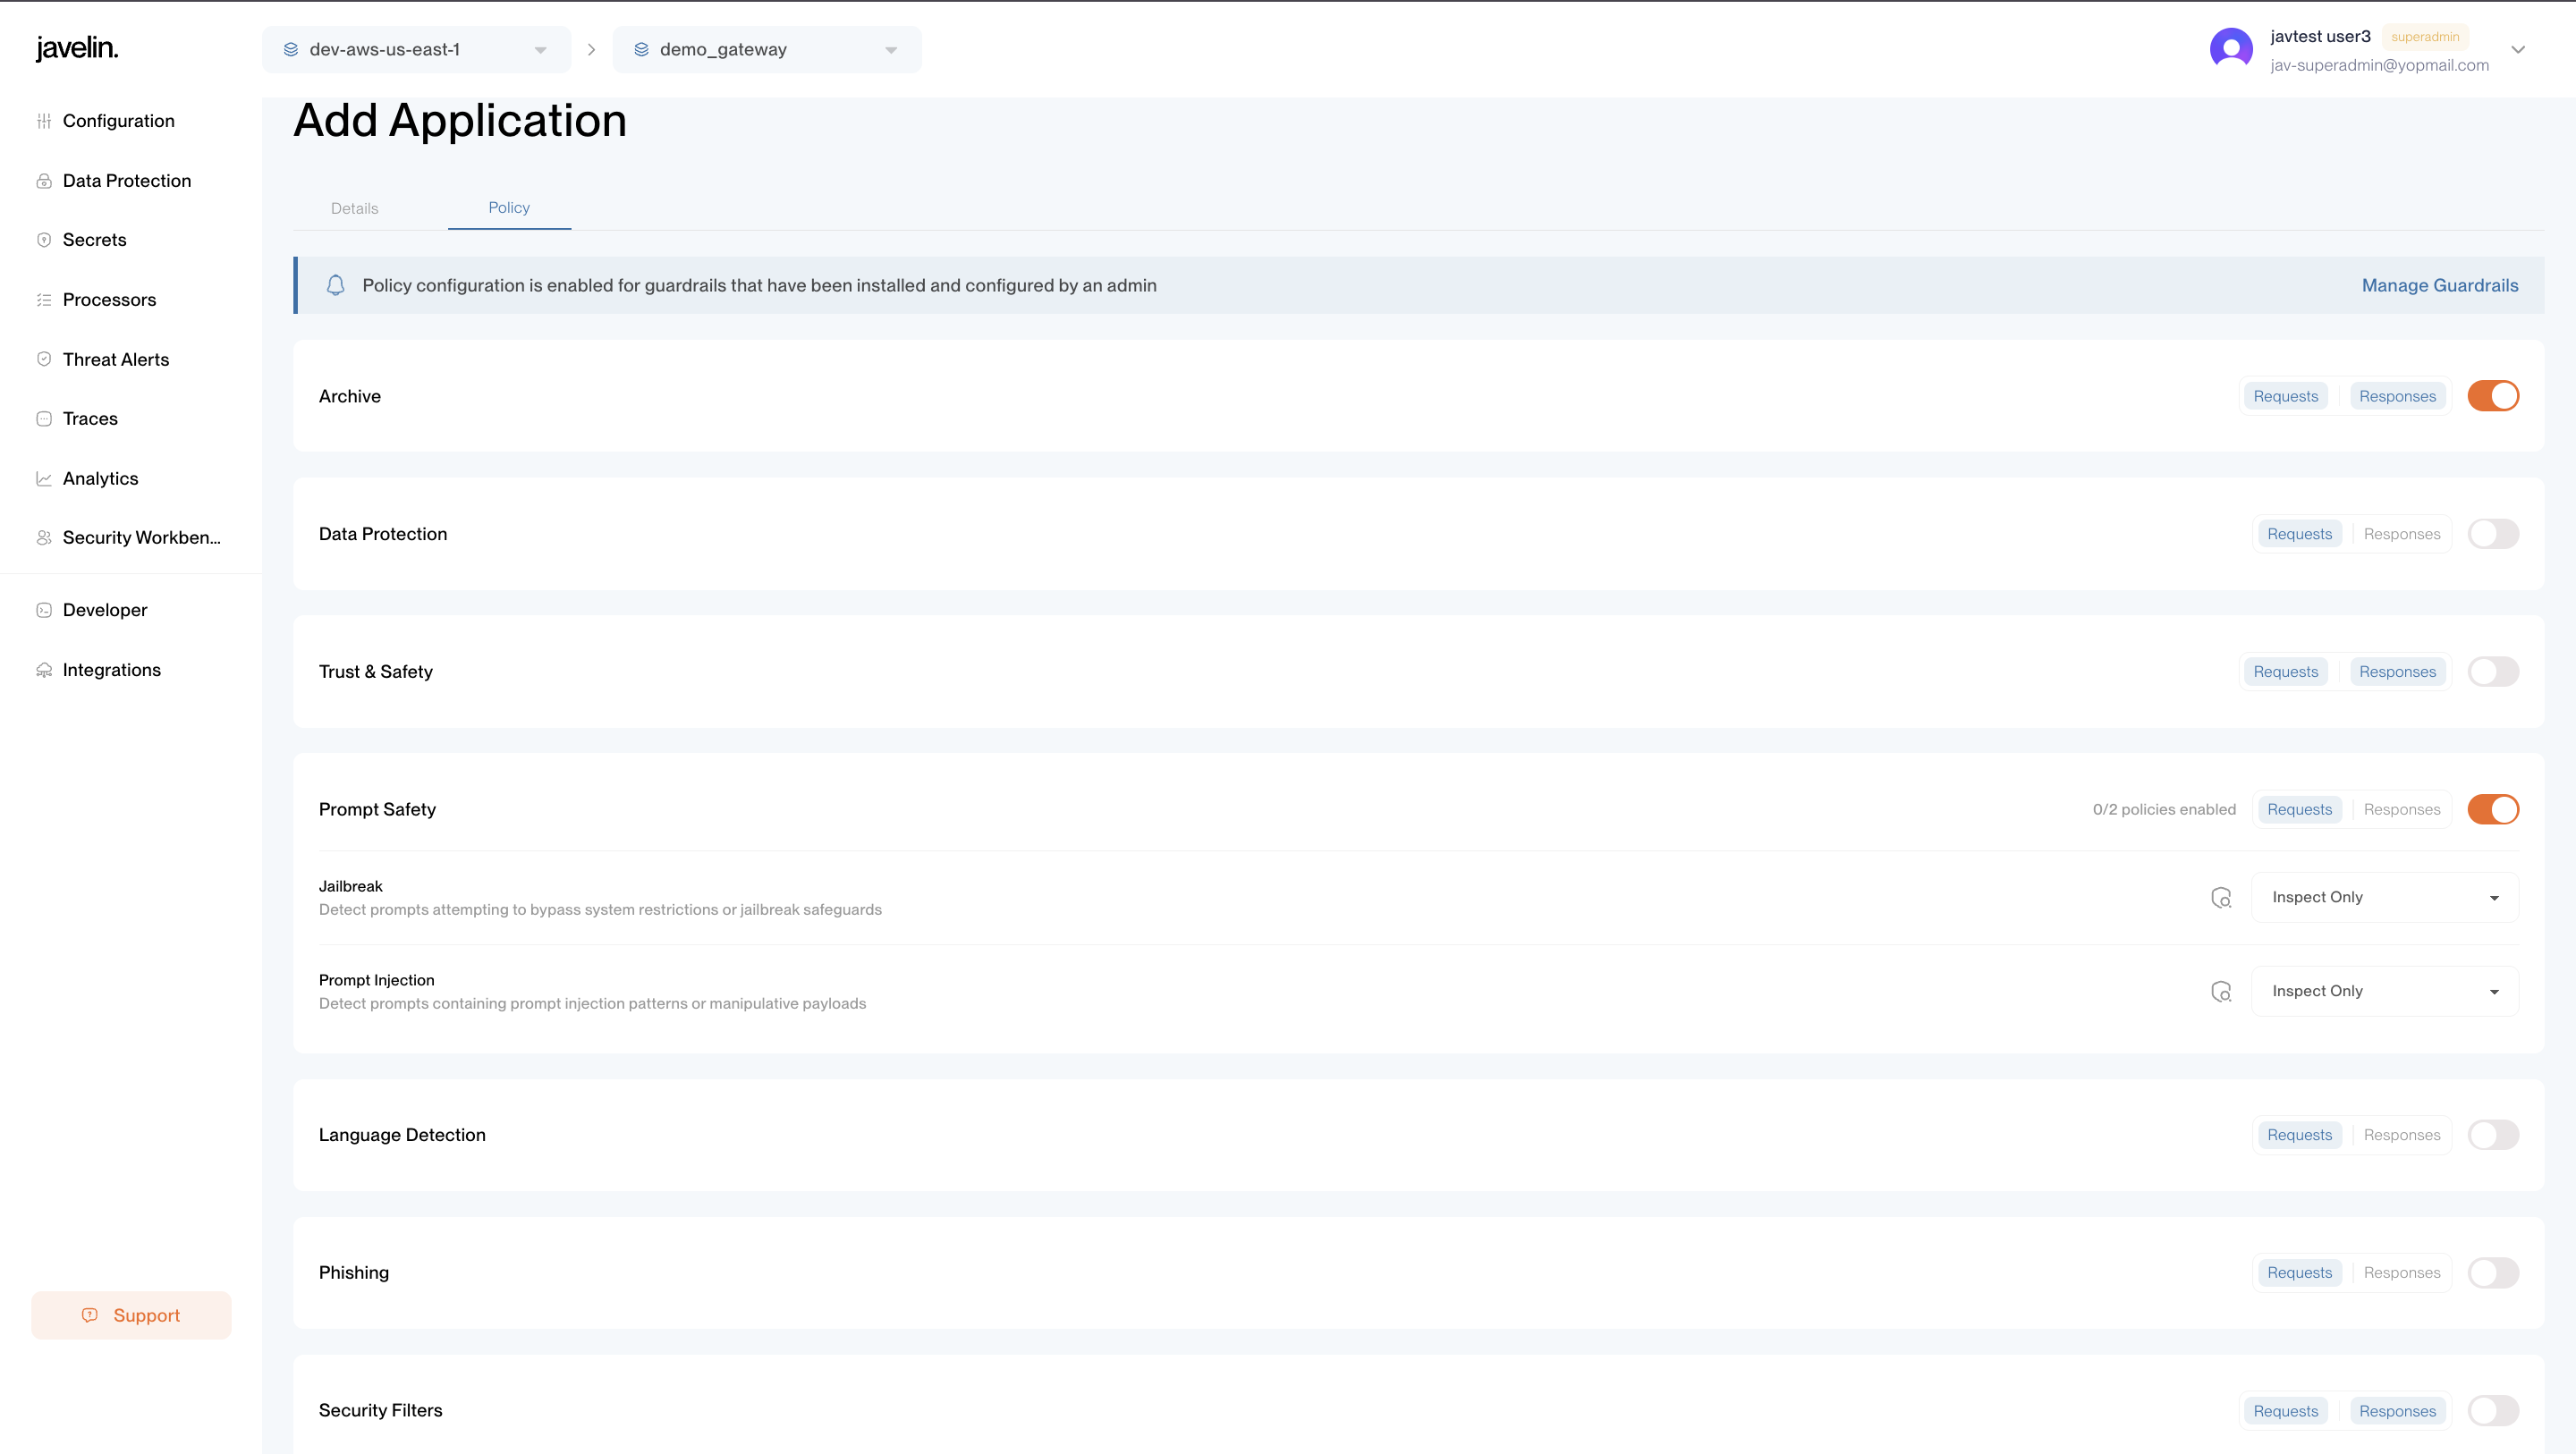
Task: Click the Security Workbench icon
Action: click(x=44, y=538)
